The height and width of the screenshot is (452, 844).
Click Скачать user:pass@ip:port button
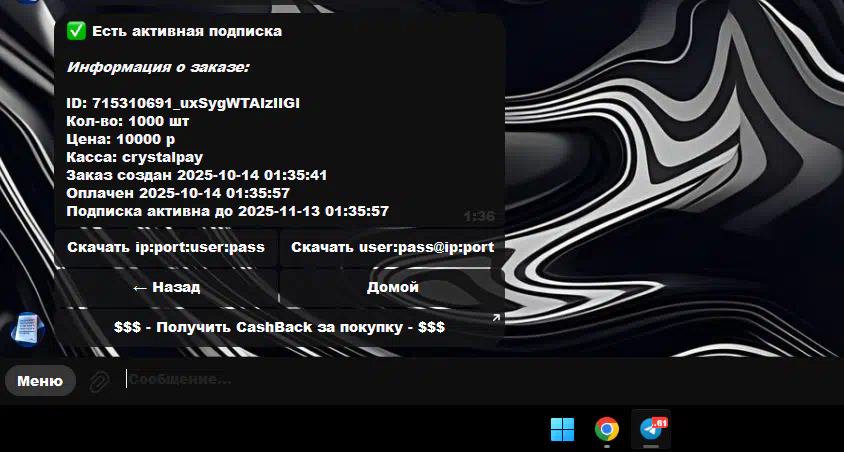coord(392,248)
